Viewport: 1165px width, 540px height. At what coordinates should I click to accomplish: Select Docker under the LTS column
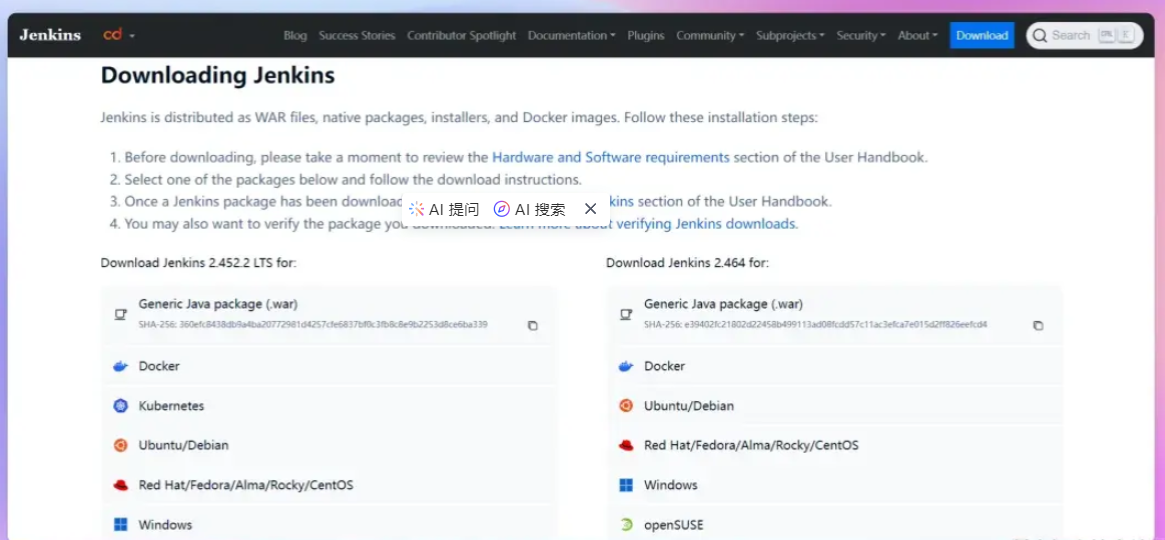(x=328, y=366)
